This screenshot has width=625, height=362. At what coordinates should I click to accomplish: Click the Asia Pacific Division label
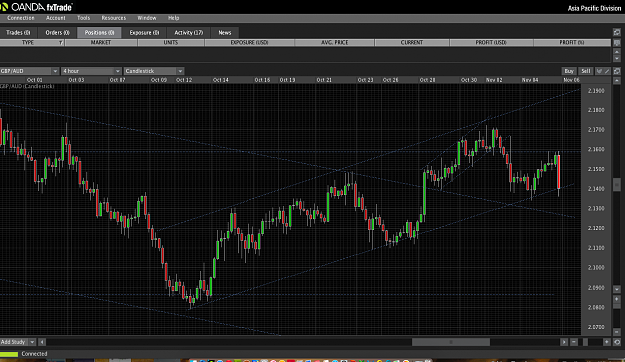[594, 8]
